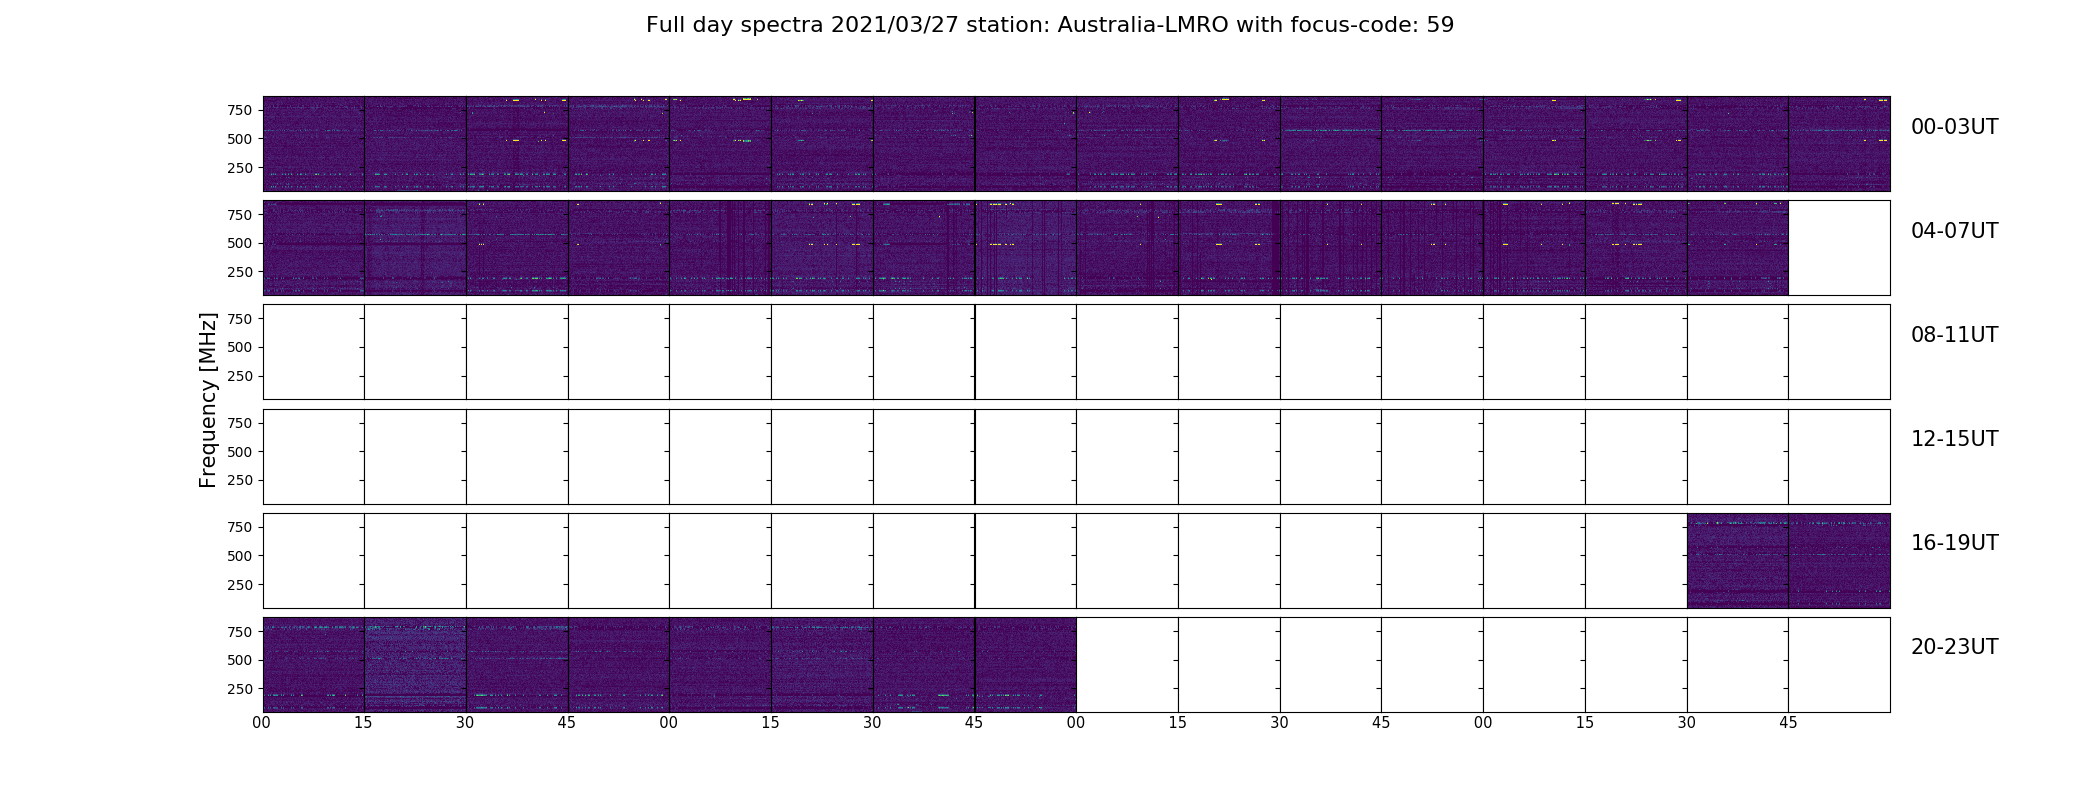
Task: Click the 750 tick in 04-07UT row
Action: click(x=239, y=215)
